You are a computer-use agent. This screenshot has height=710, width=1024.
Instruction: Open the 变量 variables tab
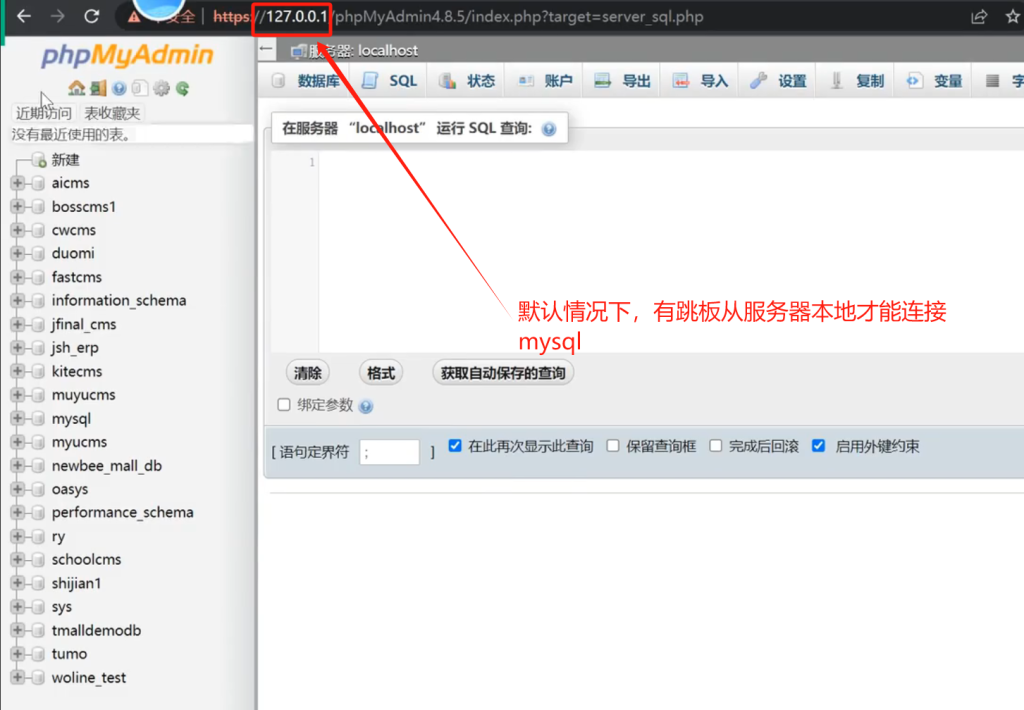[934, 81]
